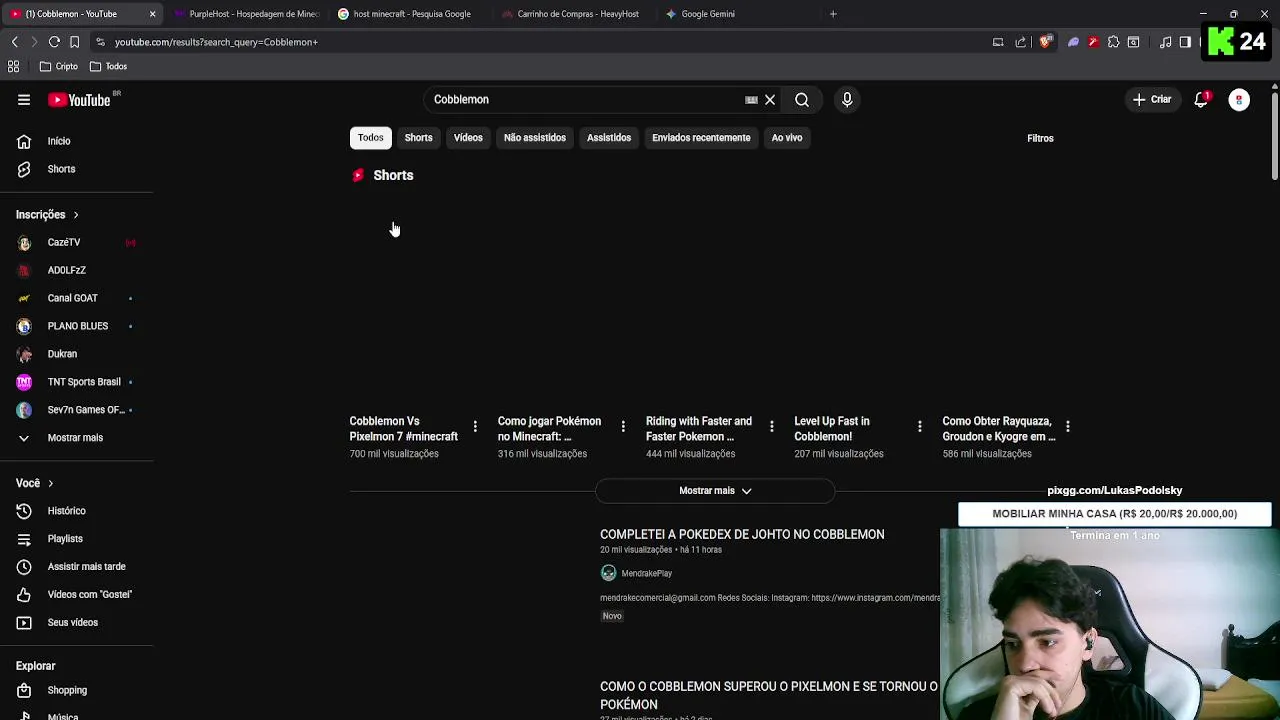
Task: Click the Brave Shields lion icon
Action: coord(1046,42)
